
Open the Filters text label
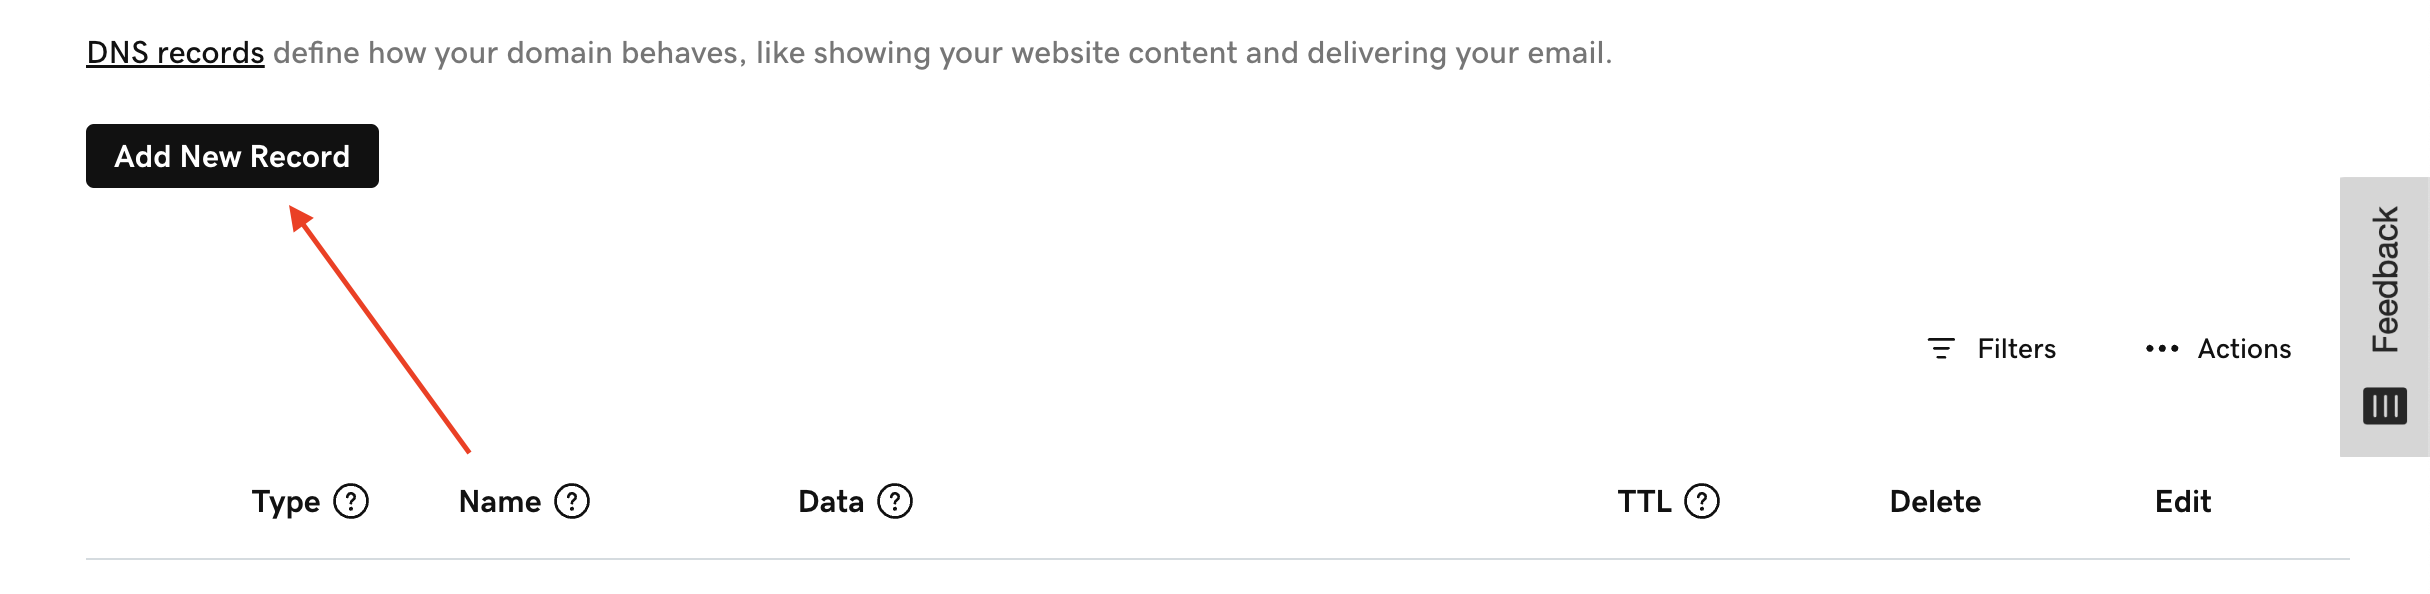click(2016, 348)
